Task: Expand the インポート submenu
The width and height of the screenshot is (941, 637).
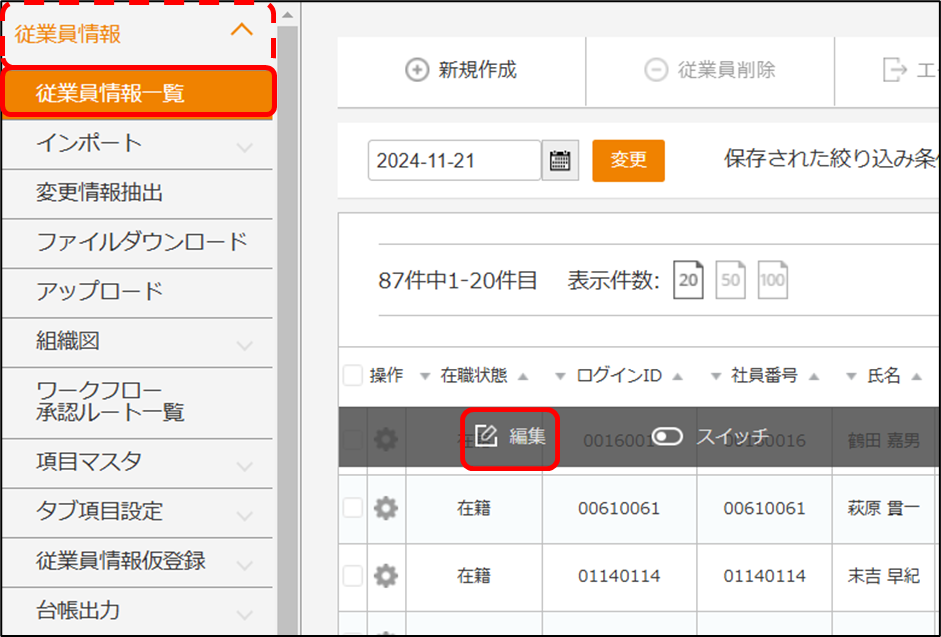Action: point(244,147)
